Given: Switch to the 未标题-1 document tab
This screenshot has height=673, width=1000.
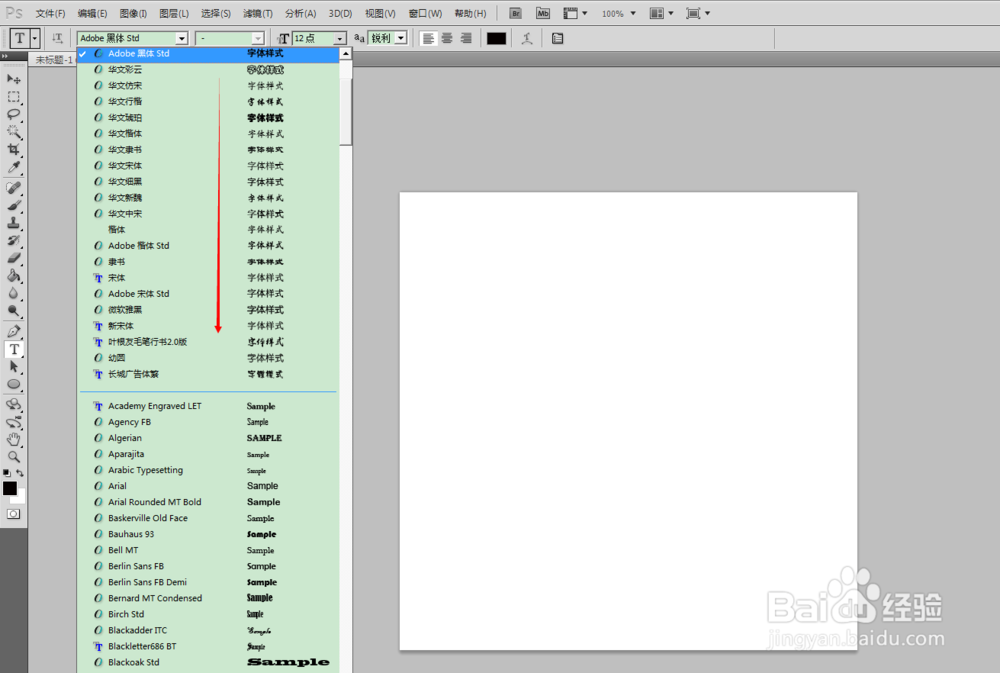Looking at the screenshot, I should (54, 60).
